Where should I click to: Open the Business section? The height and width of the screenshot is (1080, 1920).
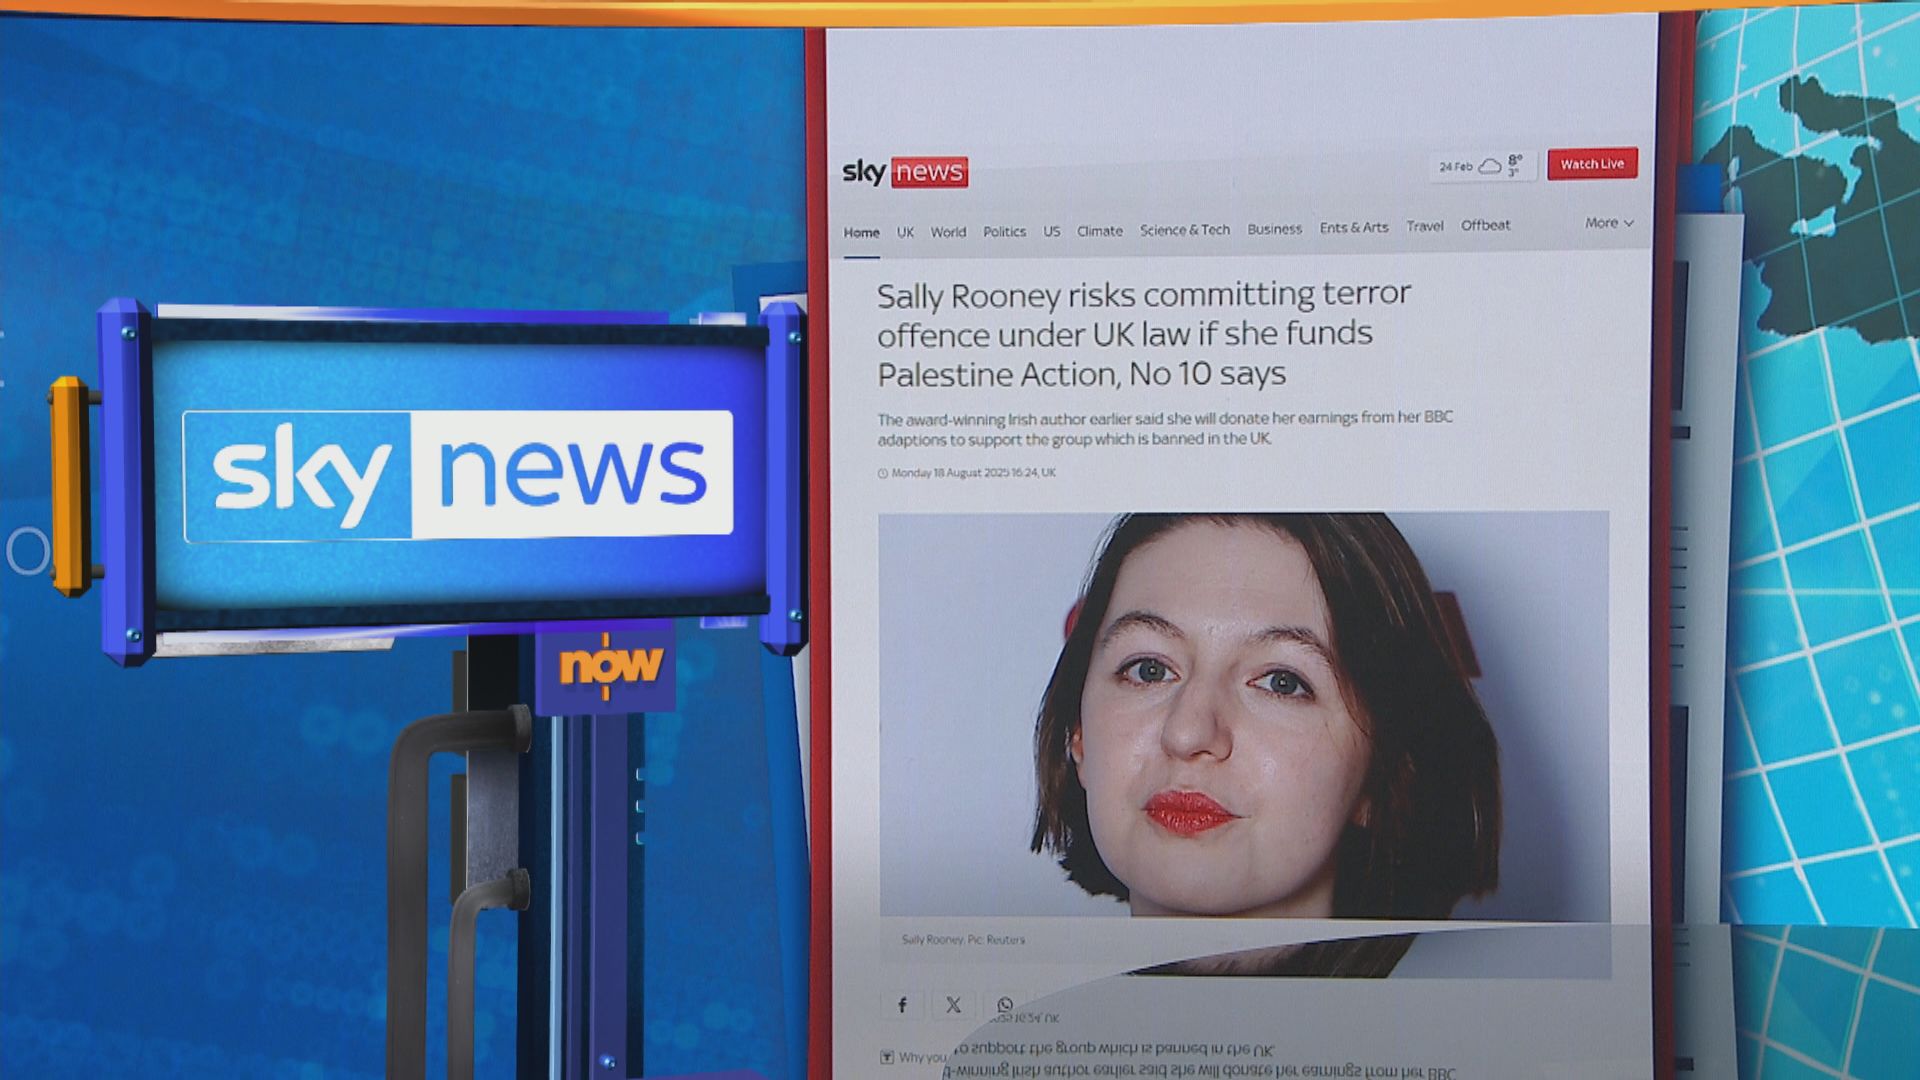point(1274,229)
